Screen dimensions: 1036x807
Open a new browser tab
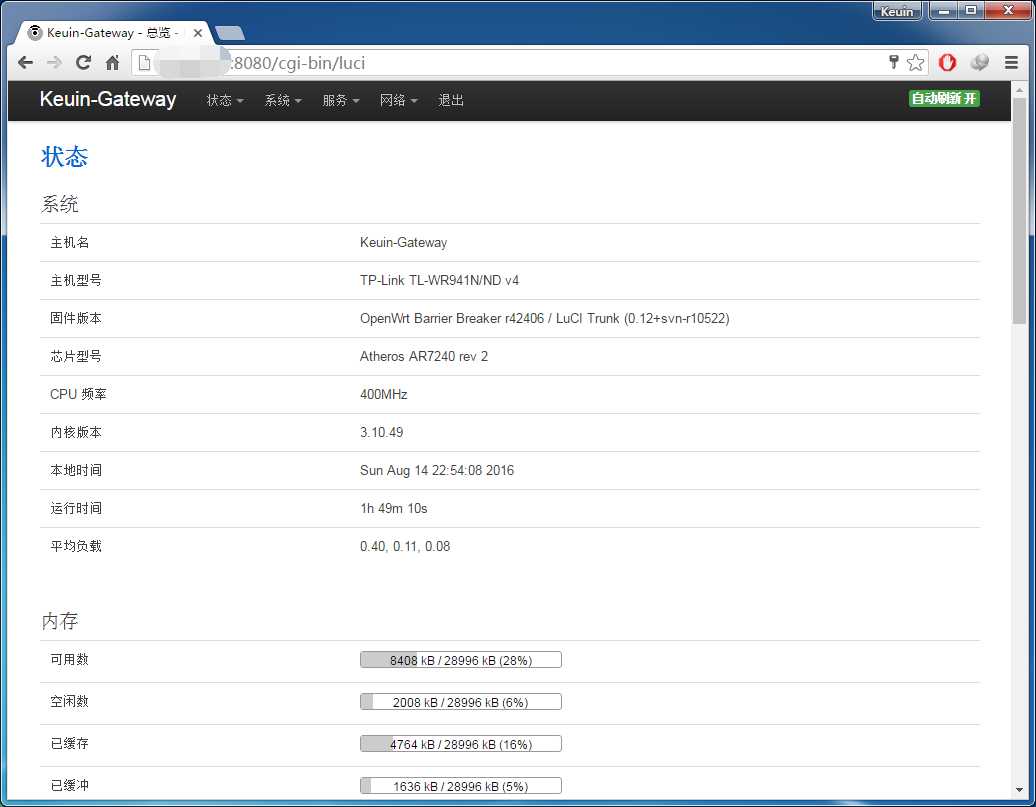click(230, 33)
